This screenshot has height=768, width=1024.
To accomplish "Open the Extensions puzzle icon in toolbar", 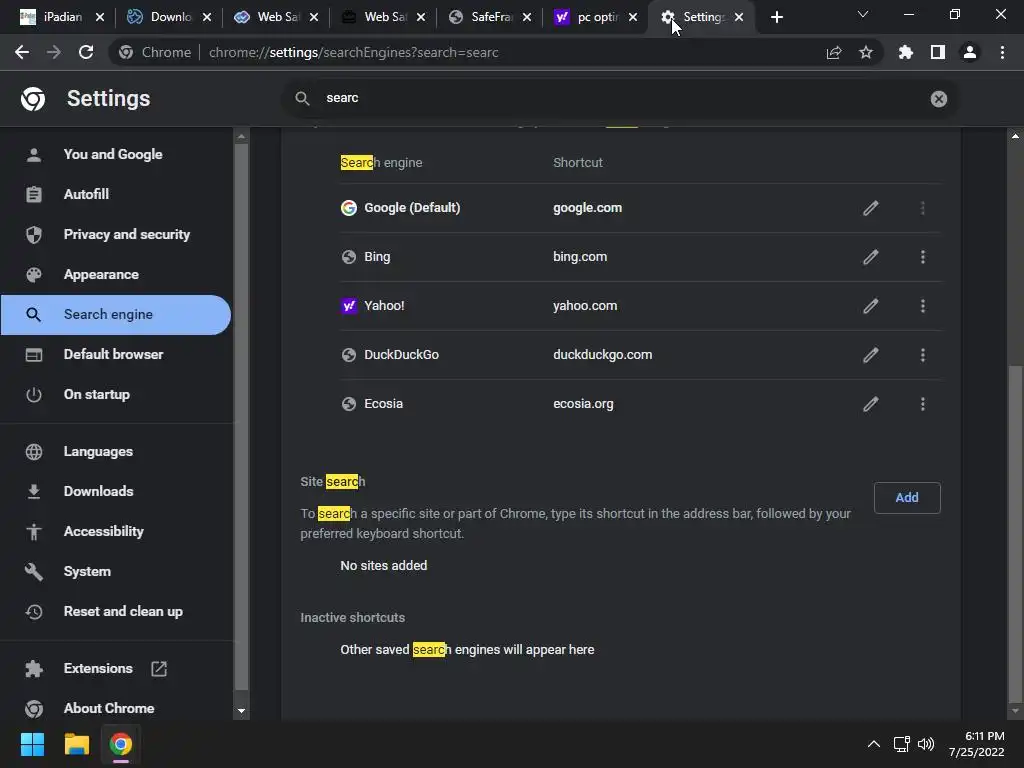I will [x=905, y=52].
